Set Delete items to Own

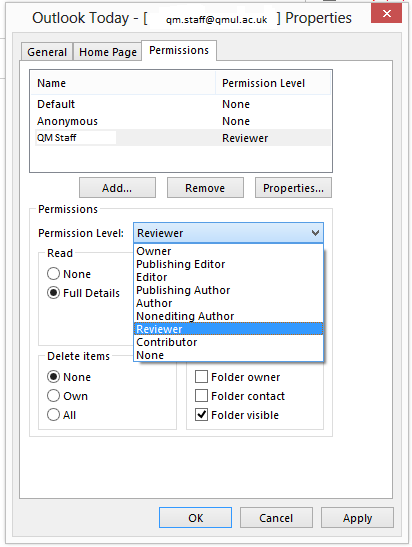pyautogui.click(x=53, y=396)
